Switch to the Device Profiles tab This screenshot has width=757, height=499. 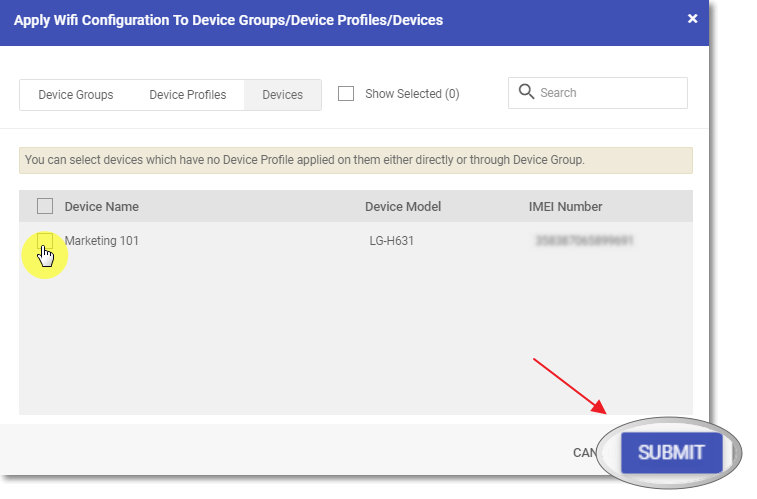pyautogui.click(x=187, y=95)
